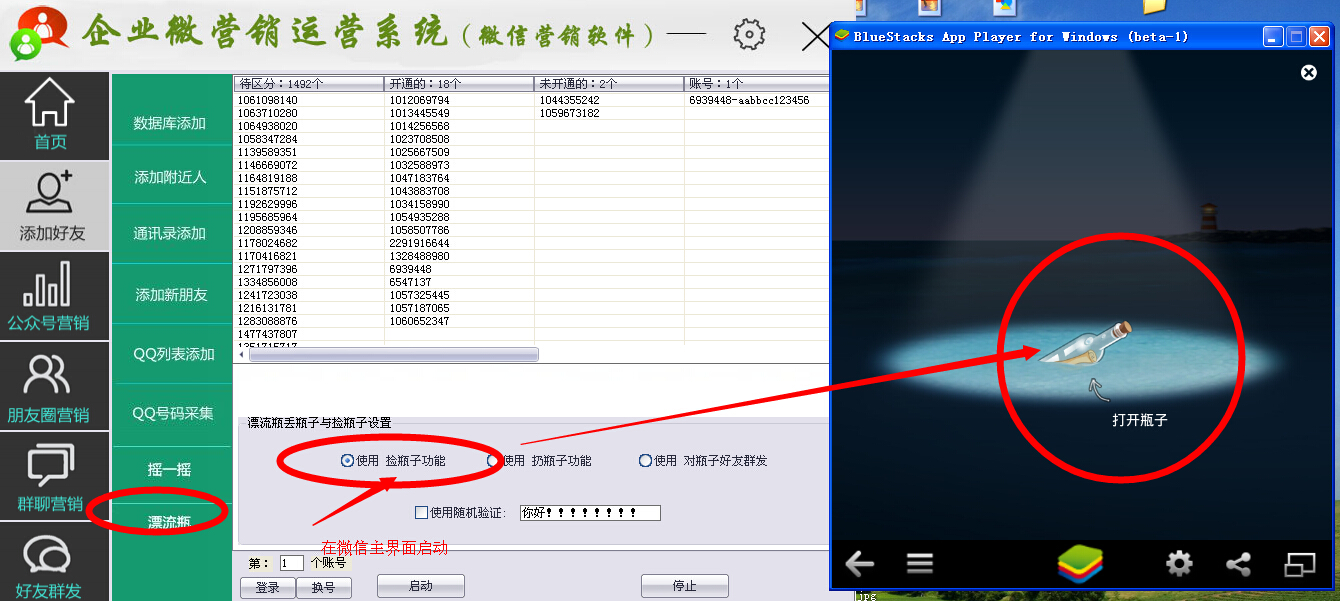Image resolution: width=1340 pixels, height=601 pixels.
Task: Enable the 使用随机验证 checkbox
Action: click(421, 513)
